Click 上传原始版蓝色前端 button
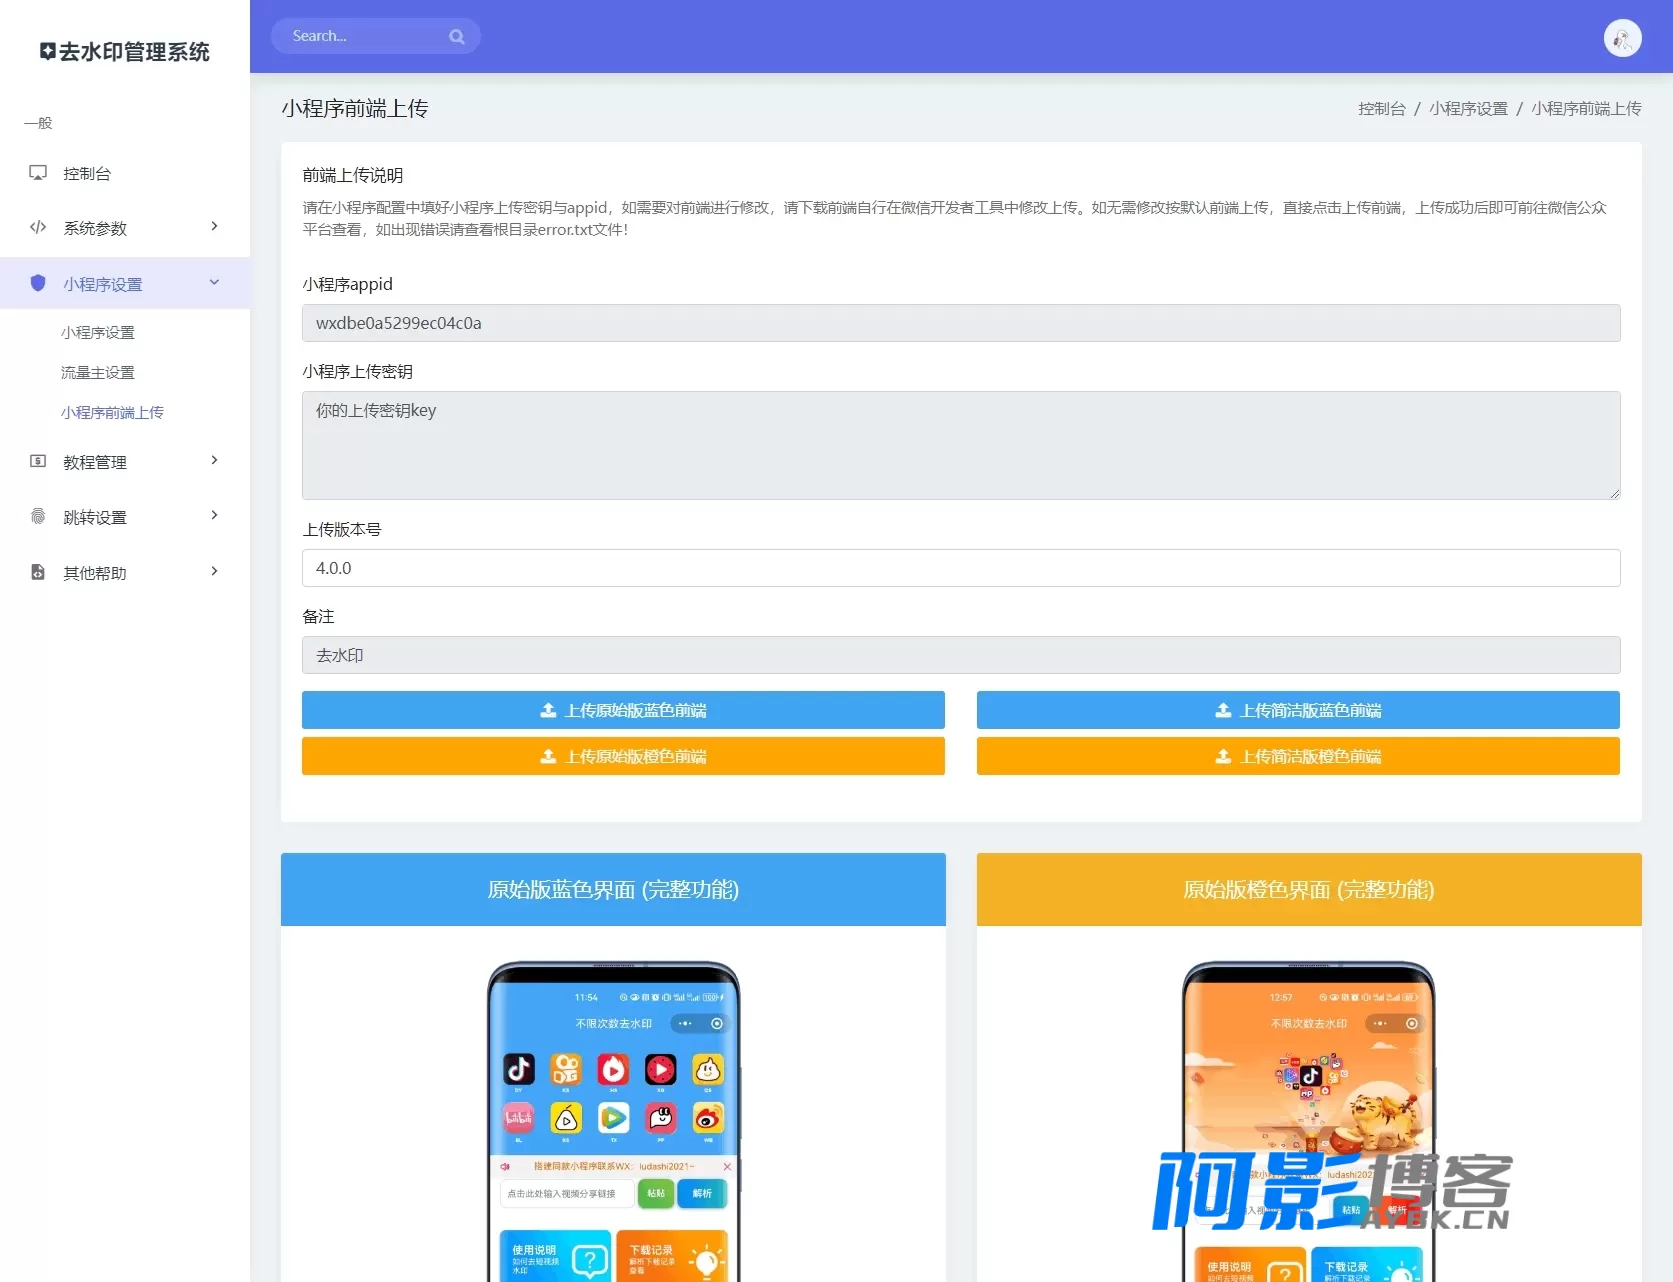This screenshot has height=1282, width=1673. click(623, 710)
